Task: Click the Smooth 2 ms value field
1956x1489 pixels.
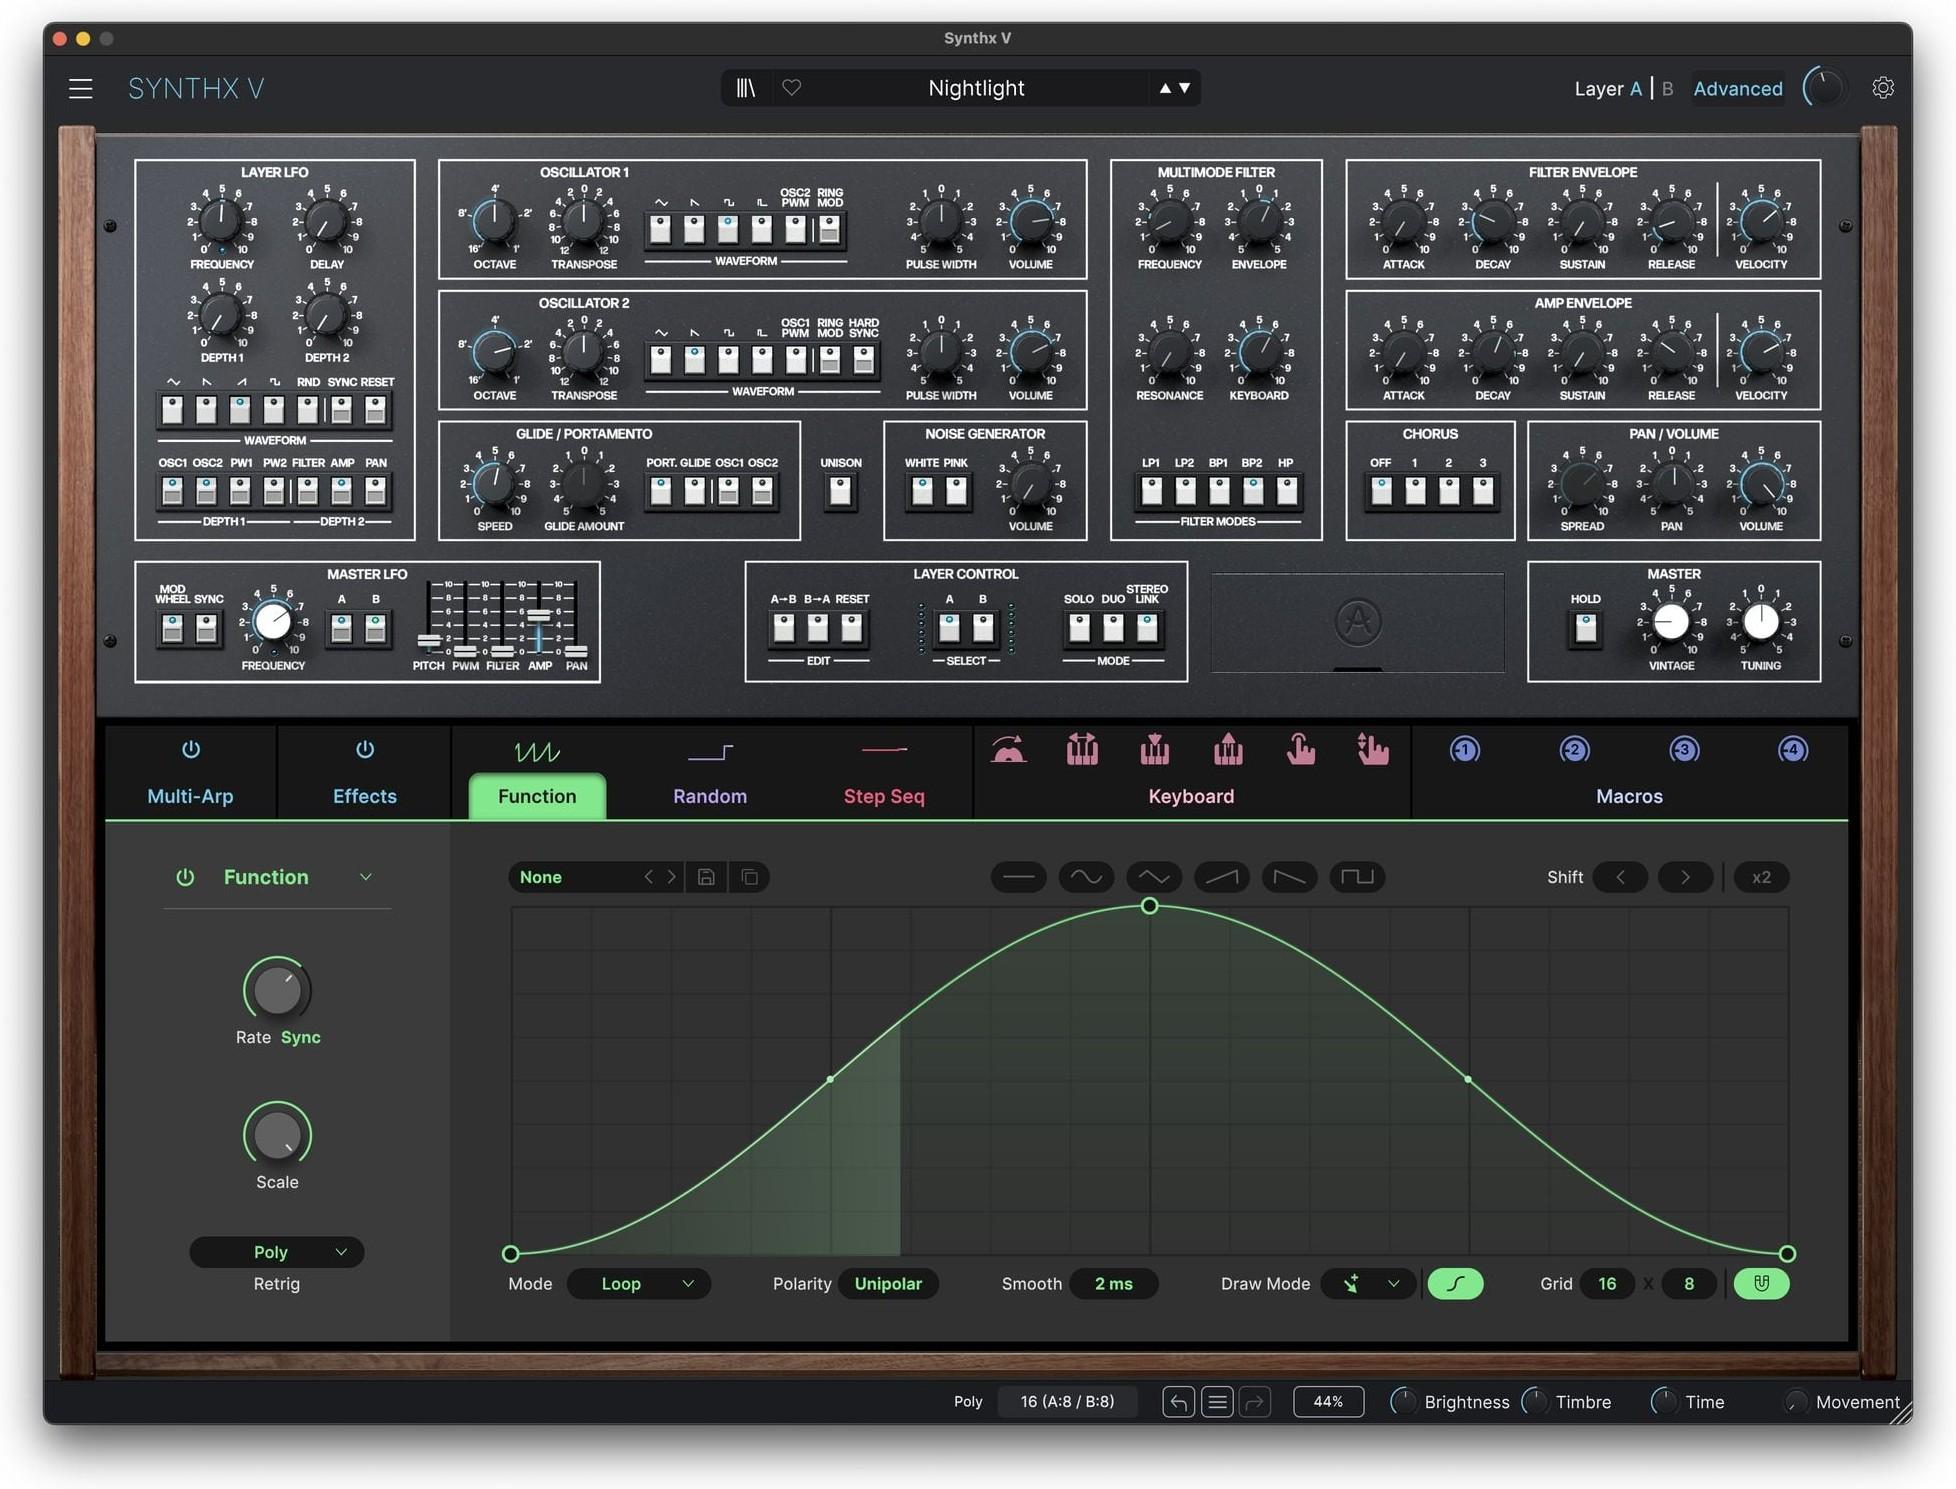Action: pos(1113,1284)
